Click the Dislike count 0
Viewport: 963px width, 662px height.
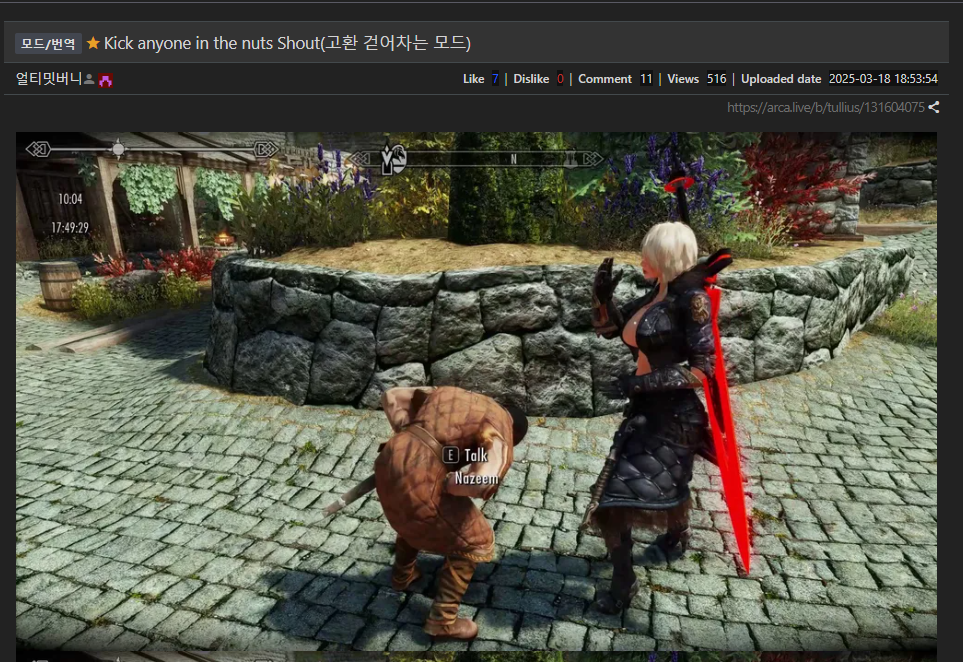pos(560,79)
